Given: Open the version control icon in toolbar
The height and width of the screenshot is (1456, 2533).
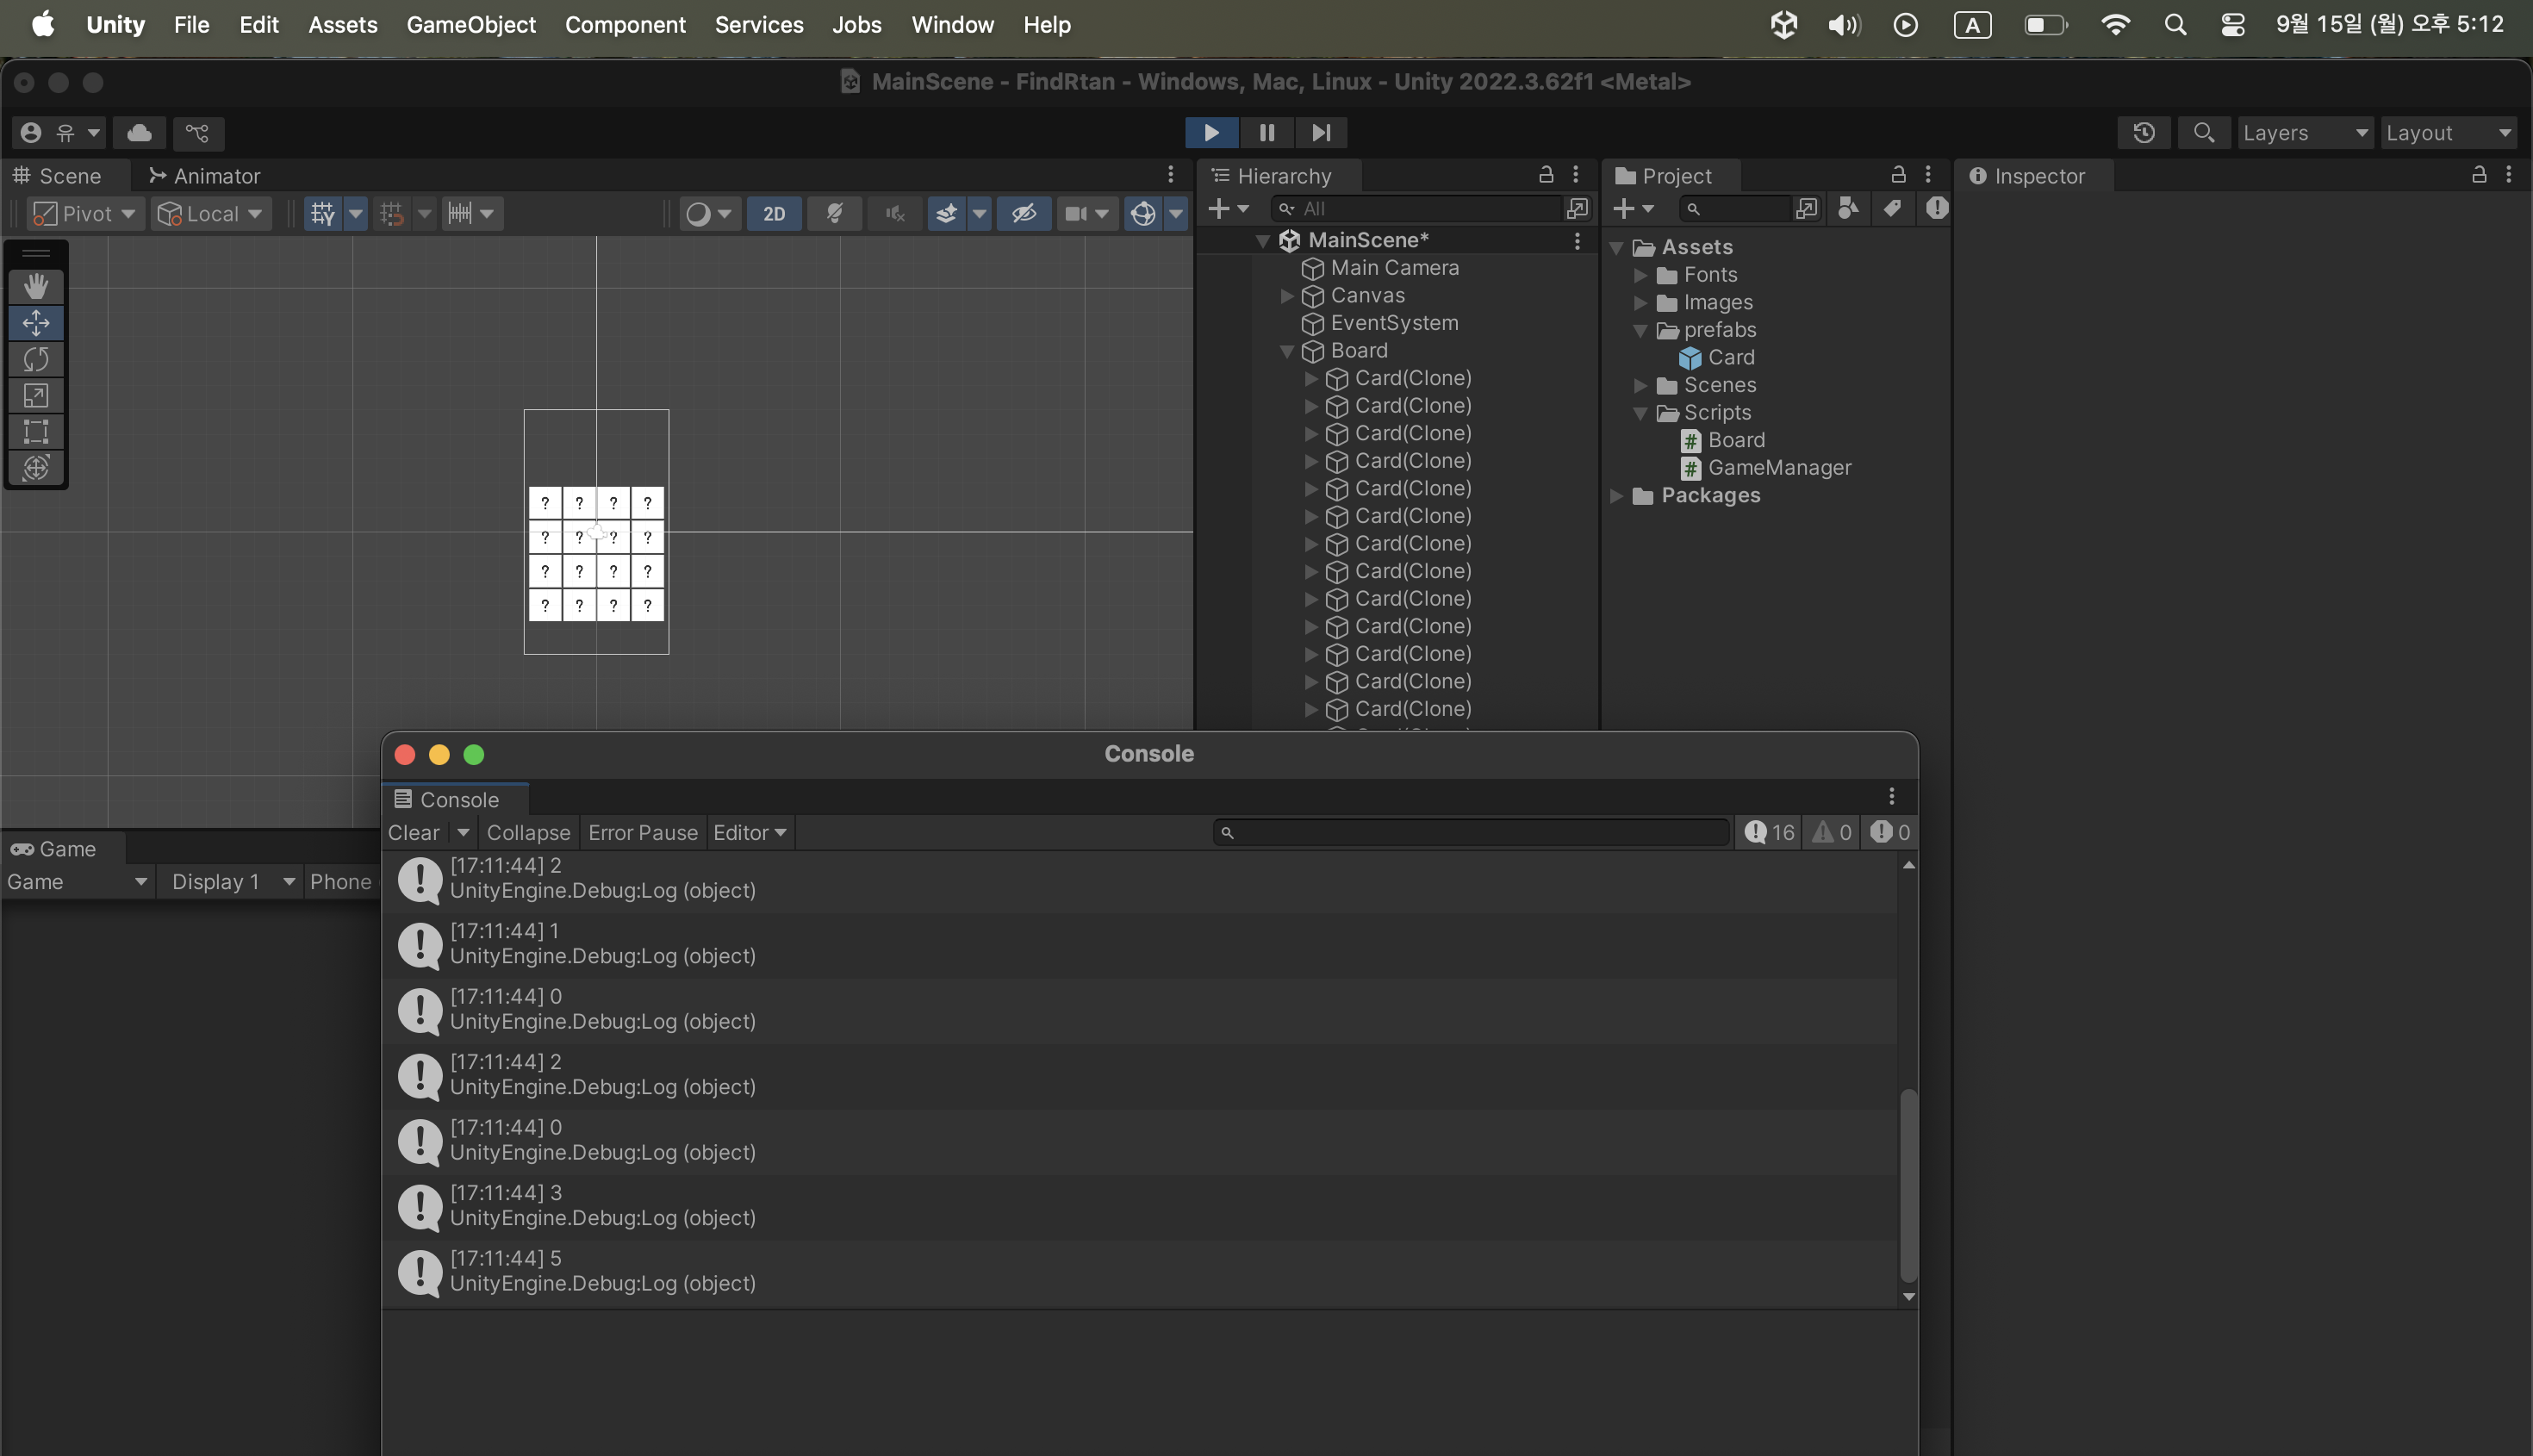Looking at the screenshot, I should [x=198, y=133].
